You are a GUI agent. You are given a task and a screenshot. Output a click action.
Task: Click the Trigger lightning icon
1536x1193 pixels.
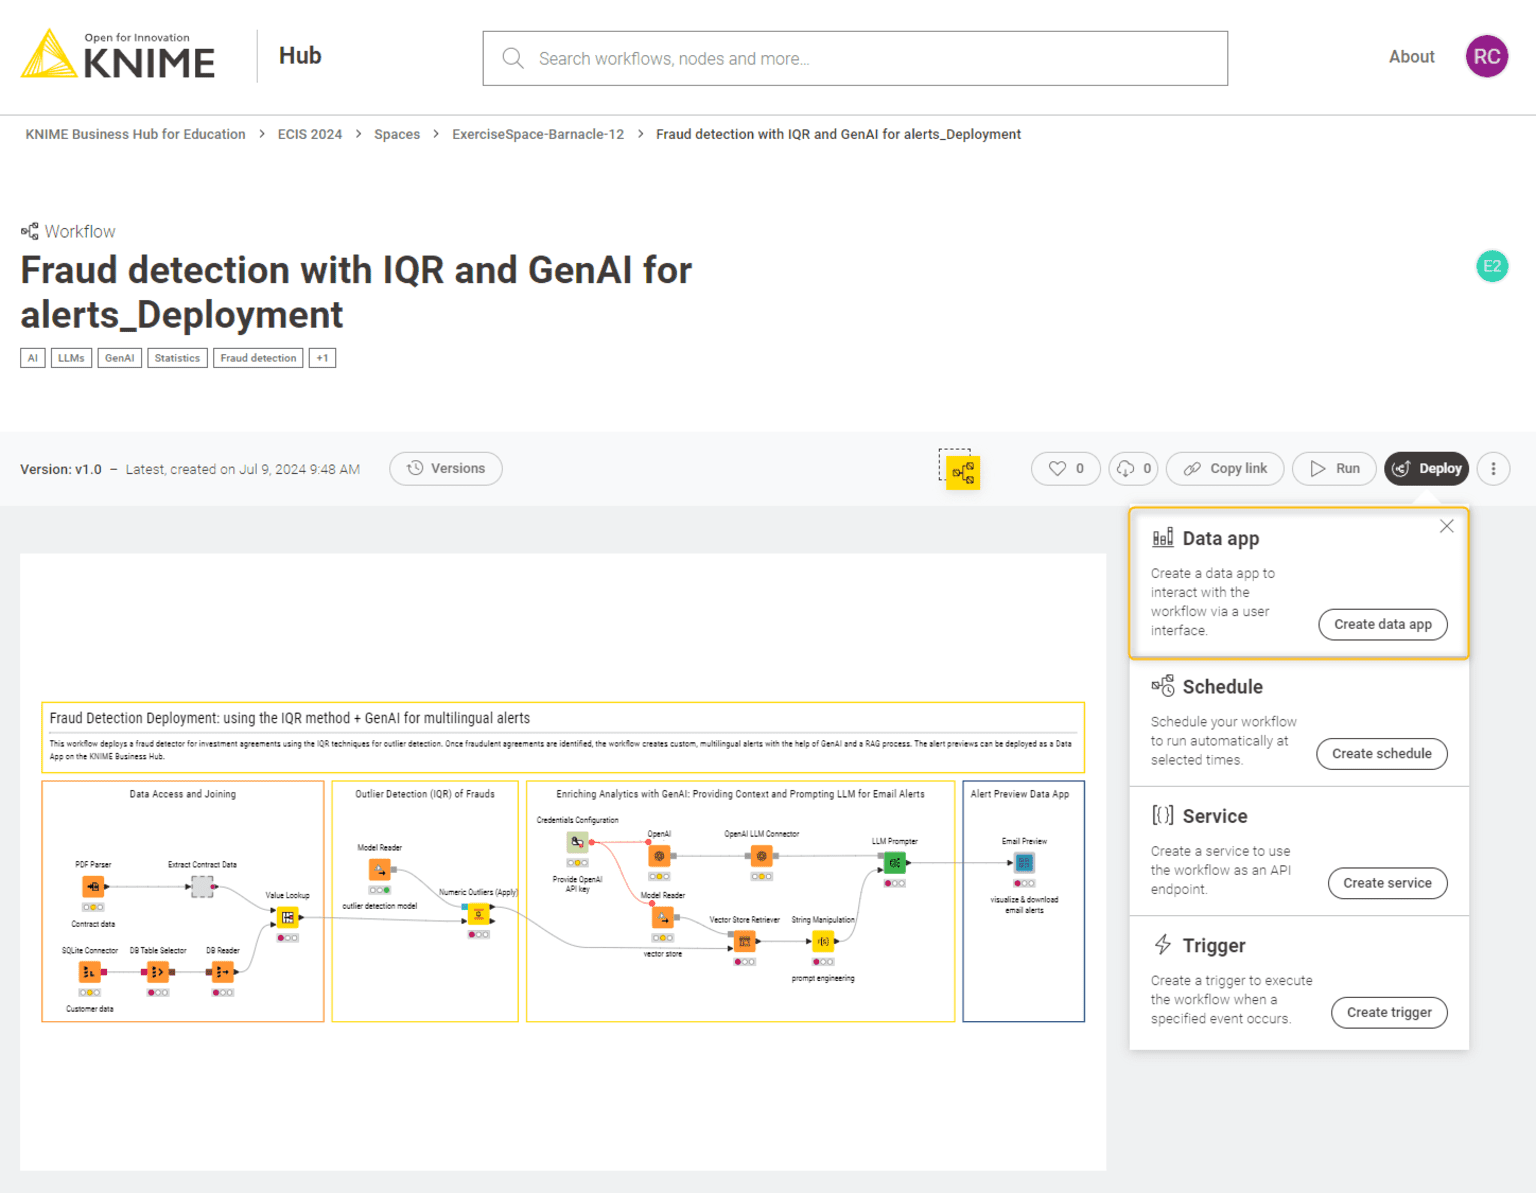point(1162,945)
